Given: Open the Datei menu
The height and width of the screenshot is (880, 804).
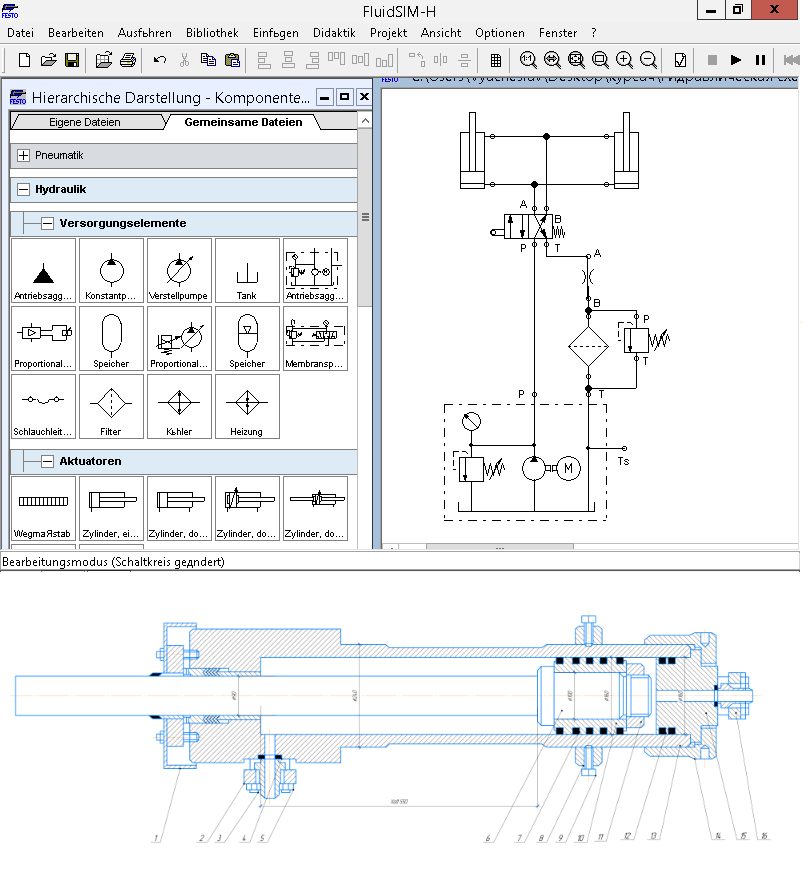Looking at the screenshot, I should [x=20, y=33].
